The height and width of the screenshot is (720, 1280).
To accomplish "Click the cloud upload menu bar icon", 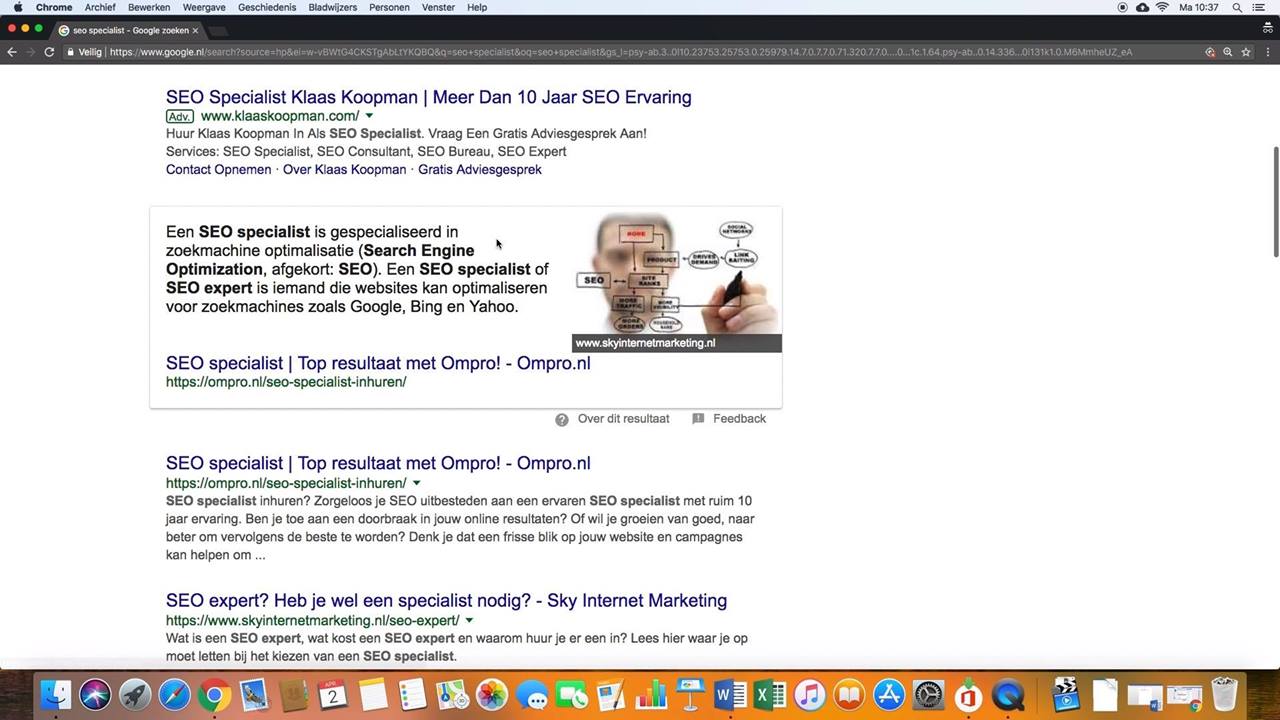I will pyautogui.click(x=1142, y=7).
